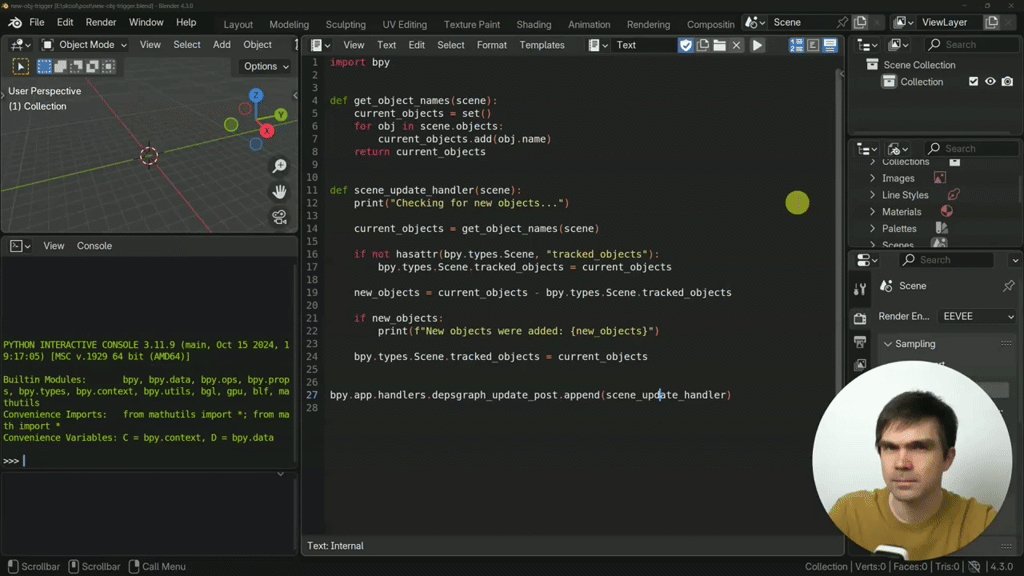Click the Options button in the viewport header
Image resolution: width=1024 pixels, height=576 pixels.
[262, 66]
